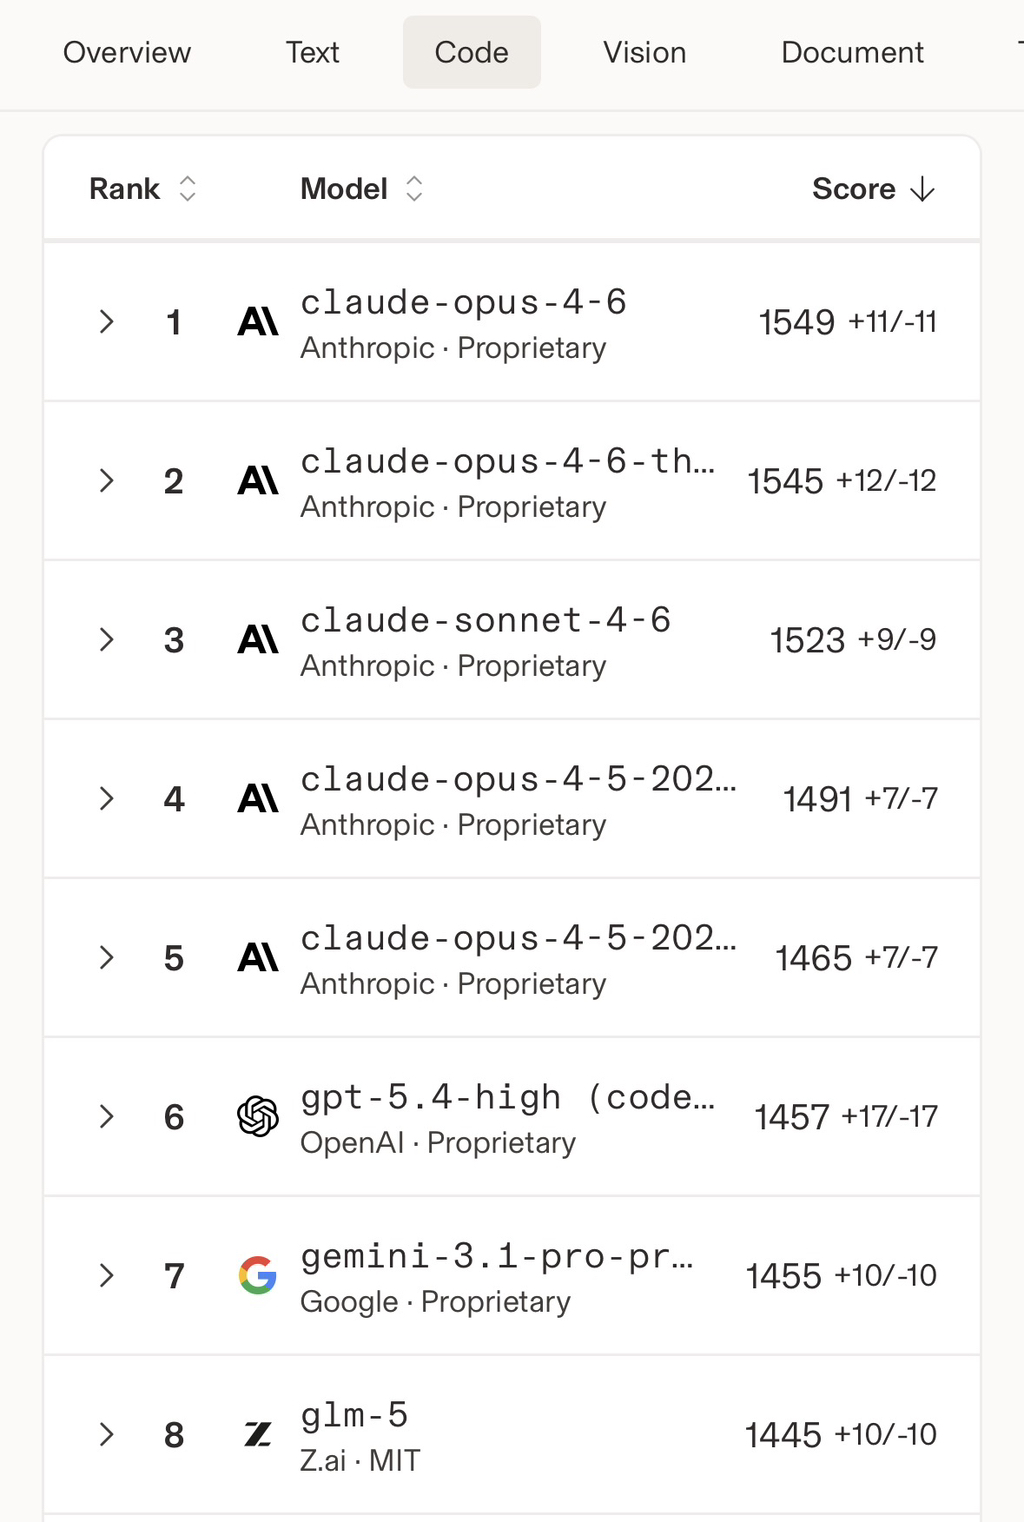
Task: Expand the rank 3 claude-sonnet-4-6 row
Action: [107, 640]
